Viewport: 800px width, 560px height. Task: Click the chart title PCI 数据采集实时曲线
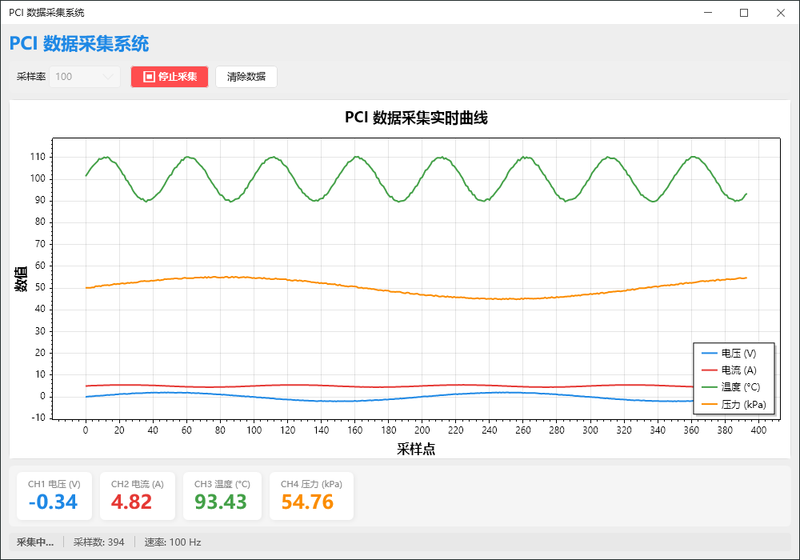pos(416,118)
